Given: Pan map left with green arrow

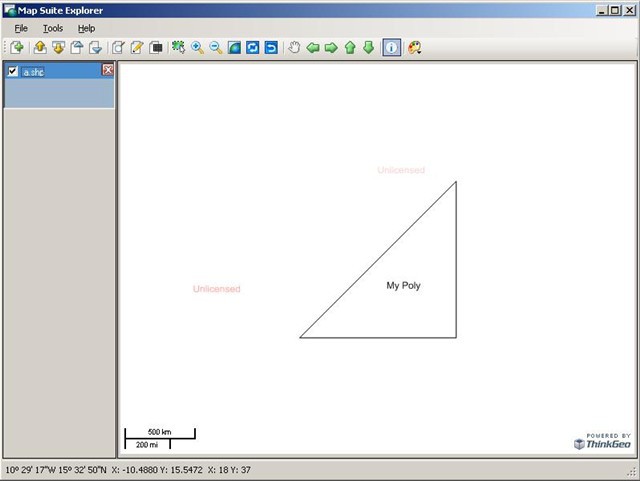Looking at the screenshot, I should coord(313,47).
